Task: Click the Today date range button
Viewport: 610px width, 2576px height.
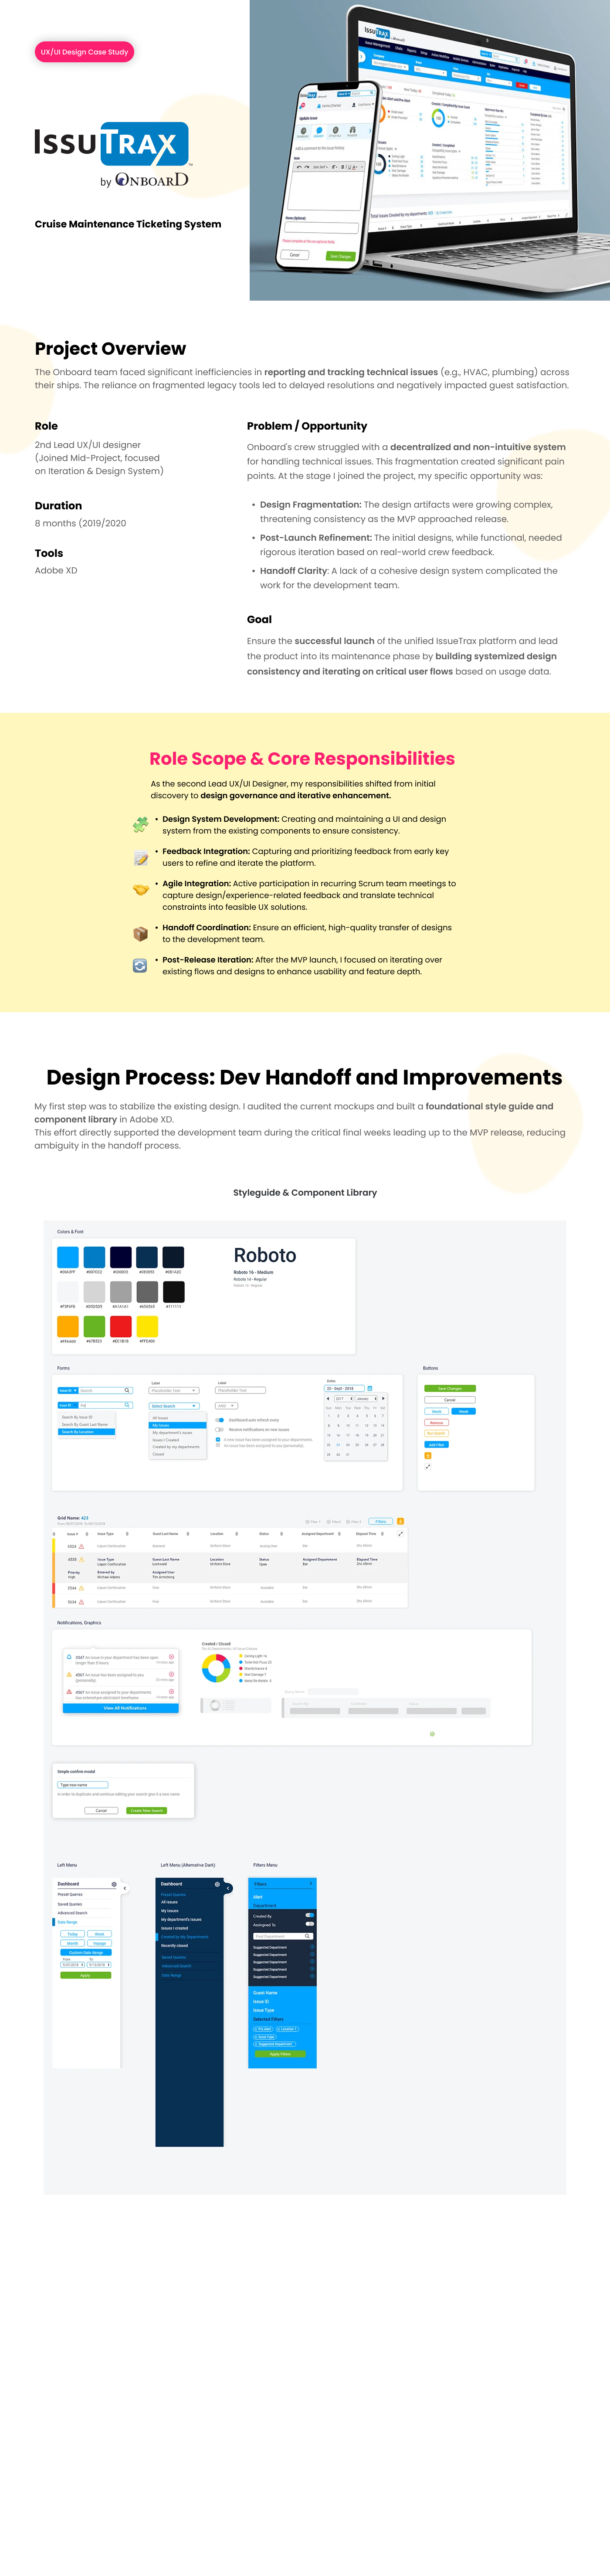Action: coord(73,1934)
